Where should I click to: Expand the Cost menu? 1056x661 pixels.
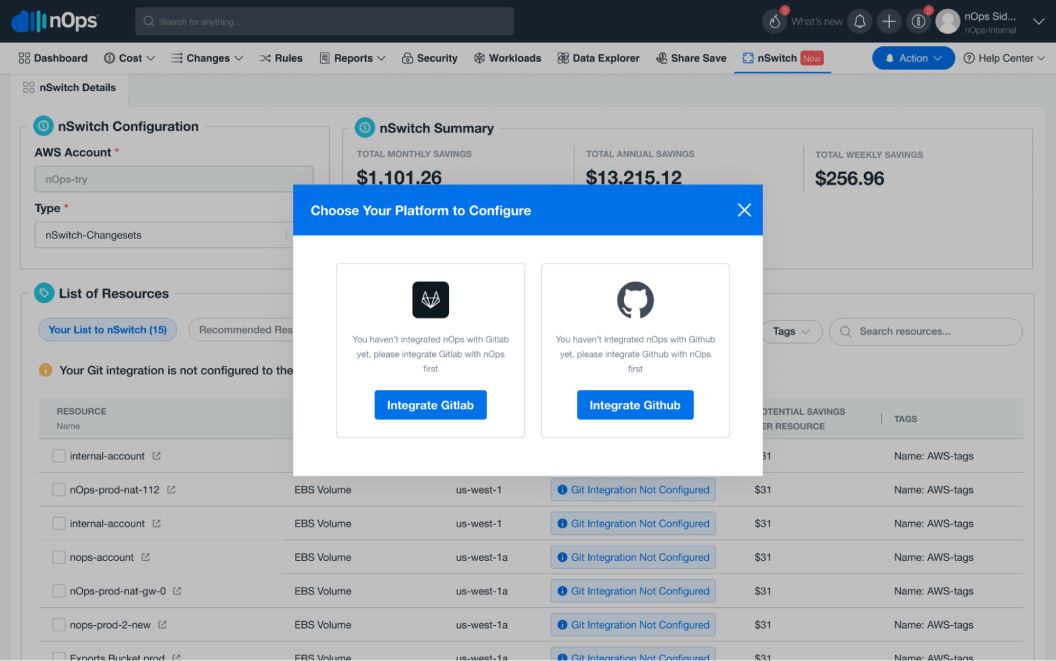[129, 58]
